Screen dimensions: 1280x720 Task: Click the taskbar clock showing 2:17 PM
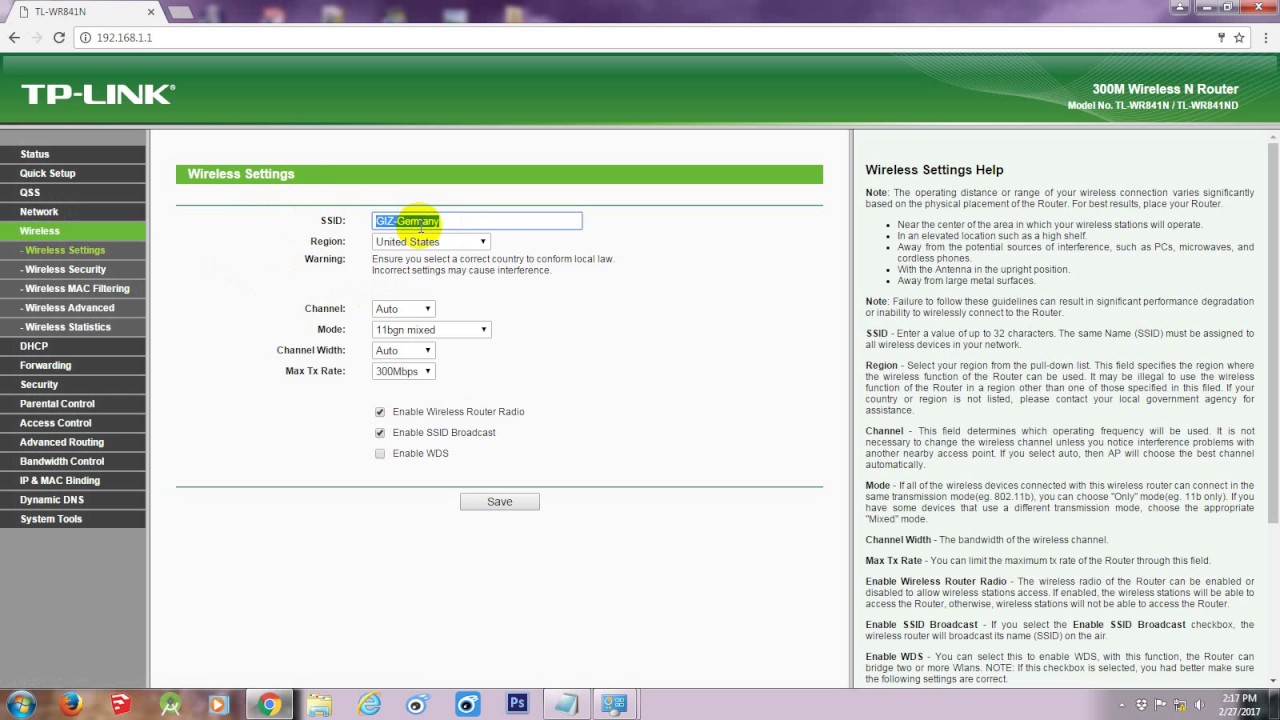pos(1239,704)
